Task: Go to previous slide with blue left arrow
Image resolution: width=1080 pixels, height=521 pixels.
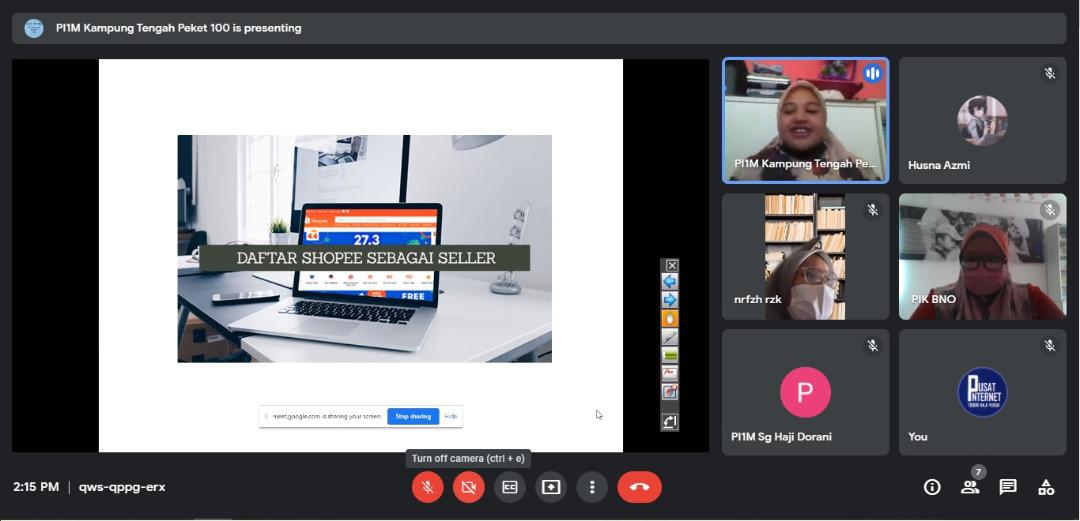Action: [x=669, y=281]
